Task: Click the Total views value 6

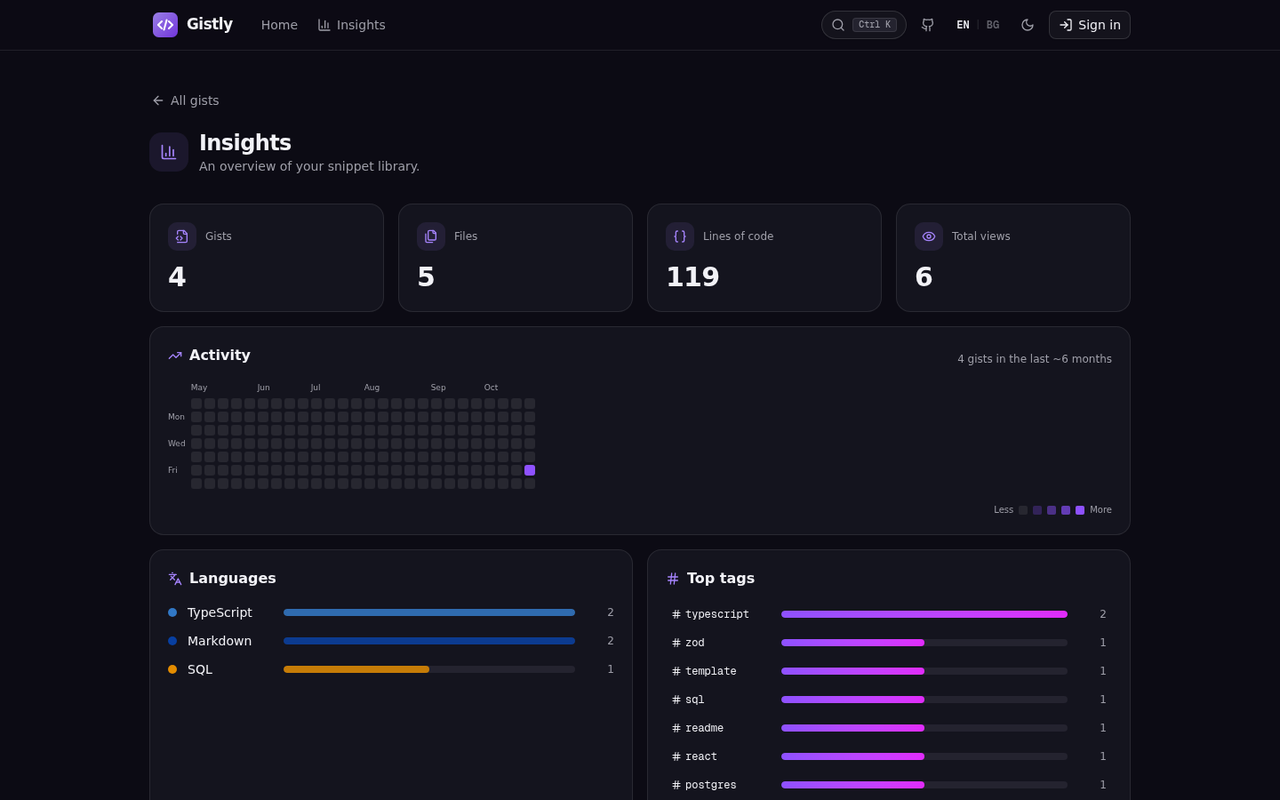Action: [x=924, y=277]
